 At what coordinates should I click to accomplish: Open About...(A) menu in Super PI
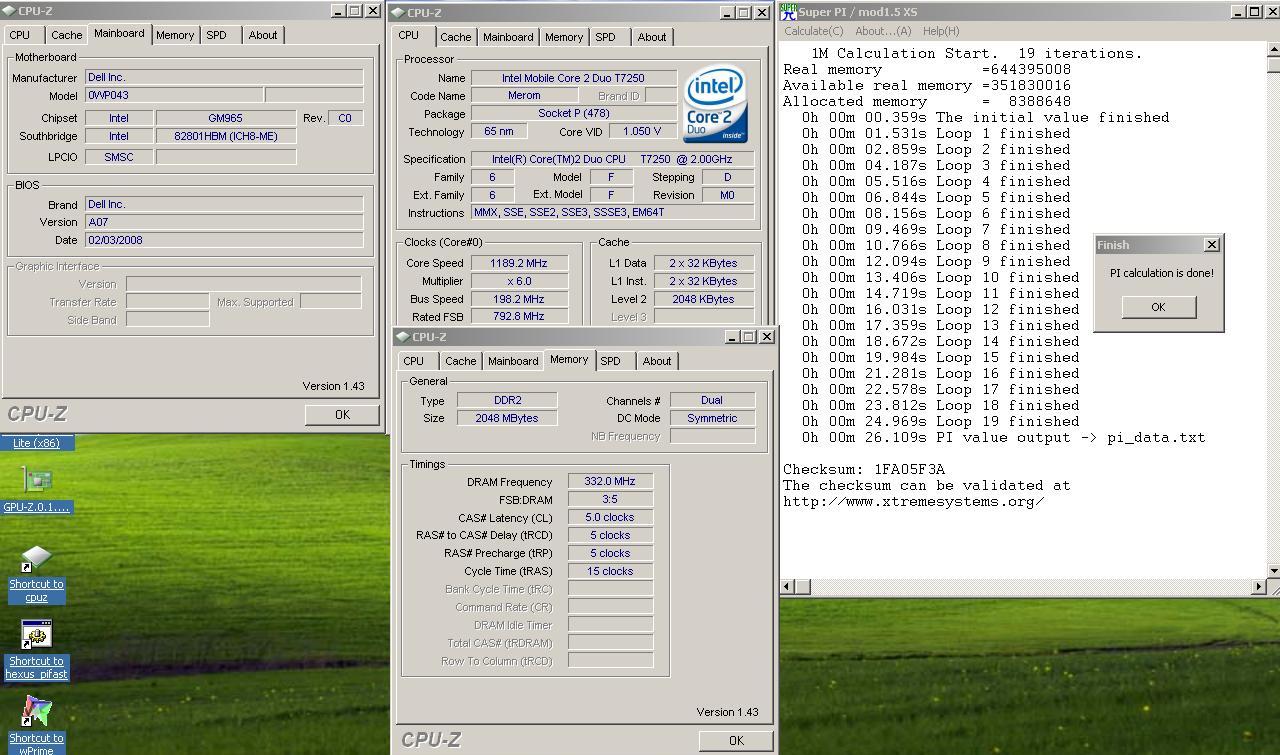pyautogui.click(x=883, y=31)
